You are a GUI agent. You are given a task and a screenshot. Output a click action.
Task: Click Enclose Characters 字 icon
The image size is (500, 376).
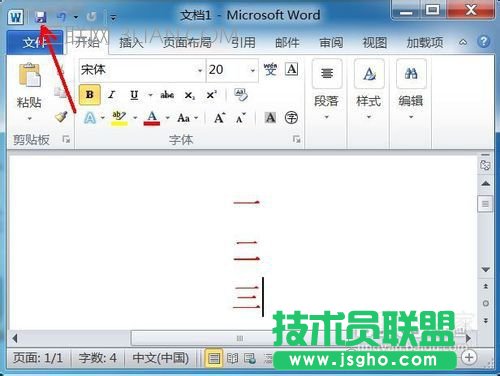[291, 118]
